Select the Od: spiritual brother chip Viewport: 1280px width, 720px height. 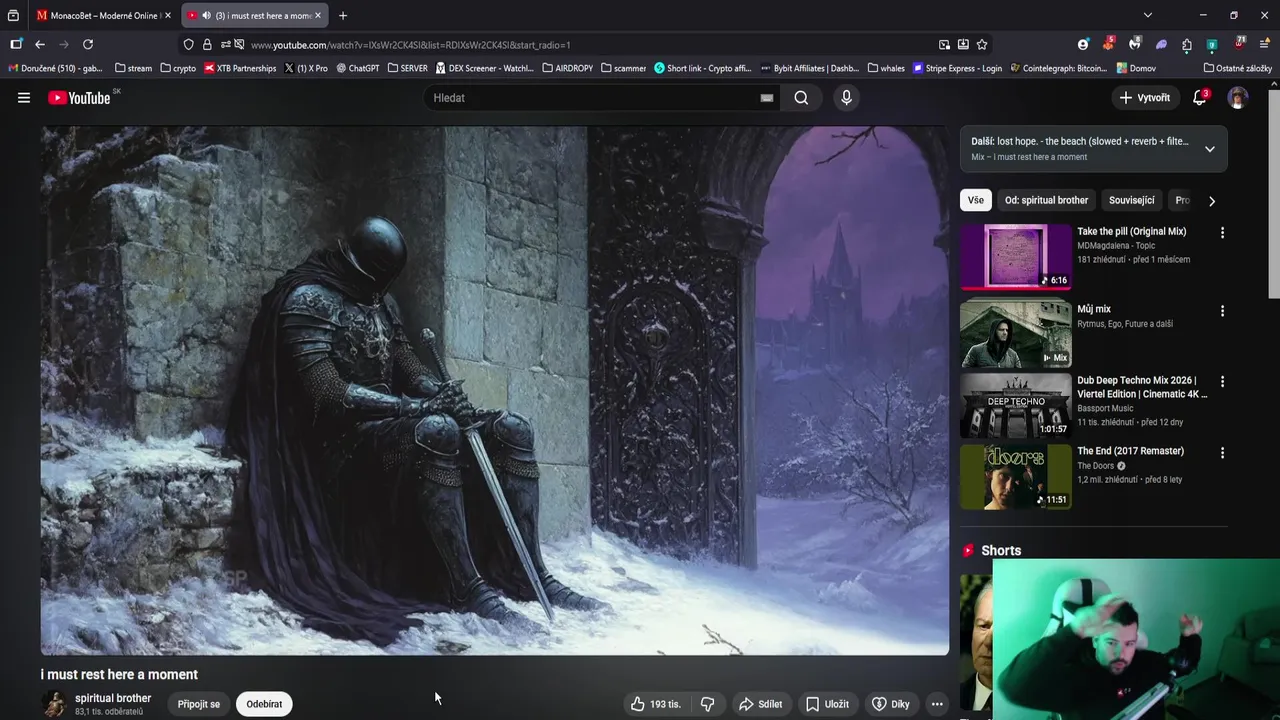coord(1046,200)
